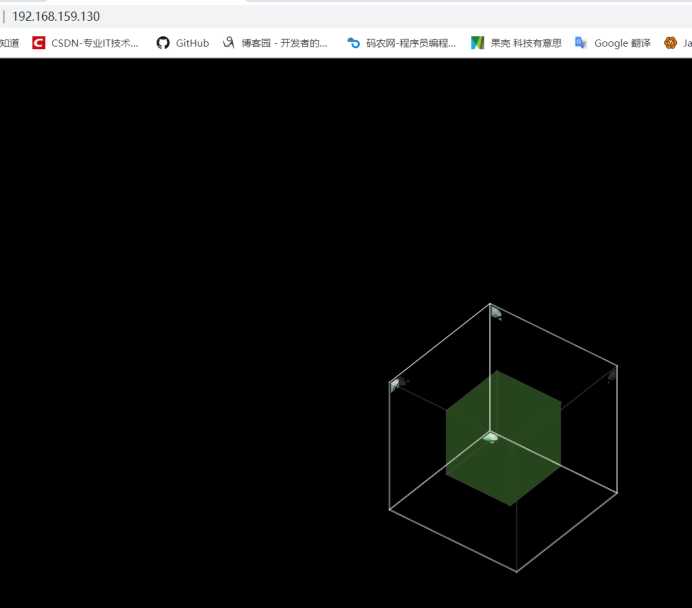Open the 果壳 科技有意思 bookmark
Viewport: 692px width, 608px height.
[x=526, y=43]
